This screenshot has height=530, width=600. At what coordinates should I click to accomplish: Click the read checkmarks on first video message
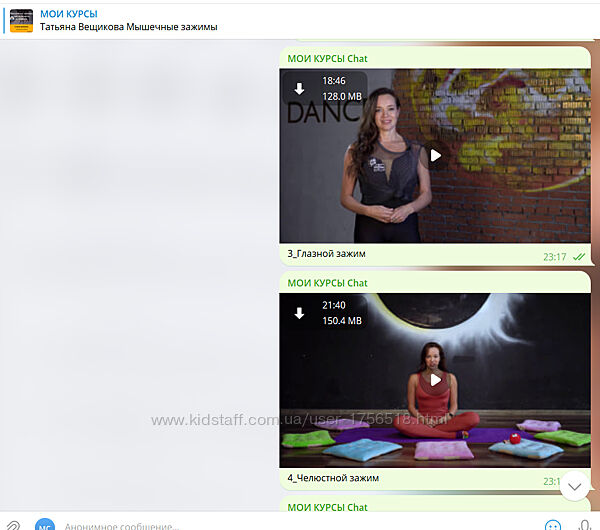[x=579, y=257]
